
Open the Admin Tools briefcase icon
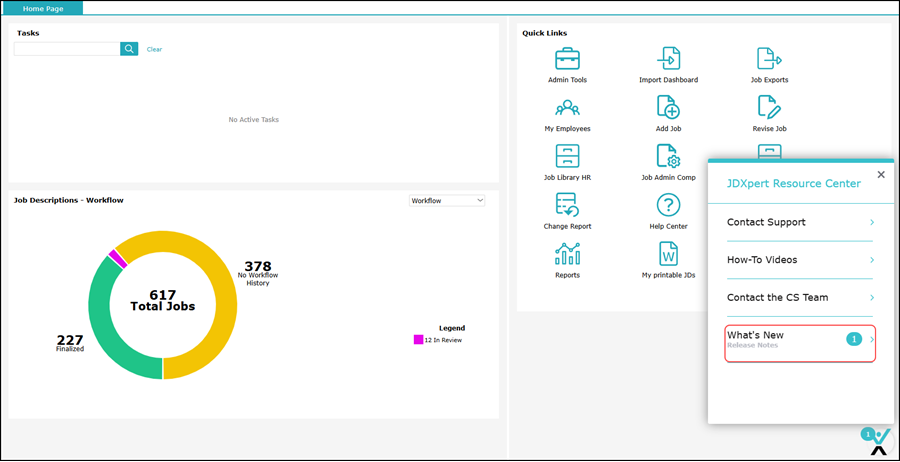567,59
